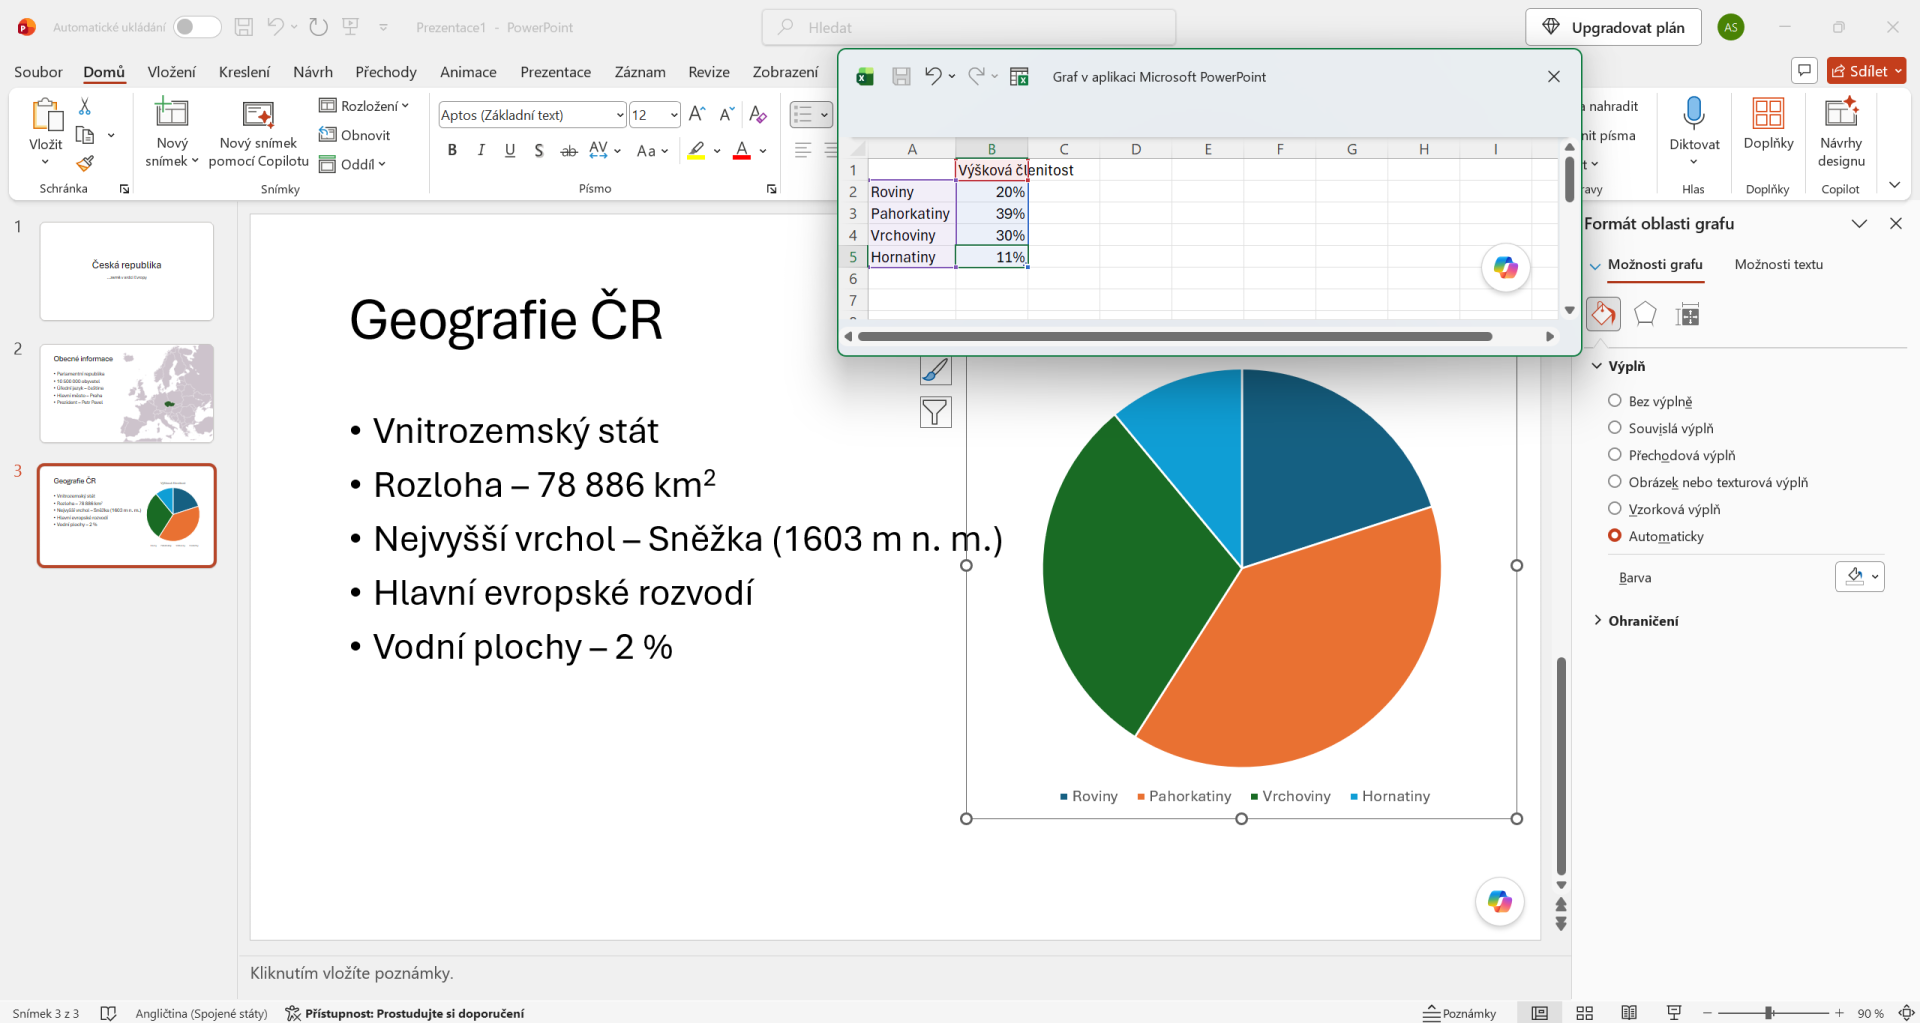Click Fill and Line paint bucket icon

pyautogui.click(x=1603, y=314)
